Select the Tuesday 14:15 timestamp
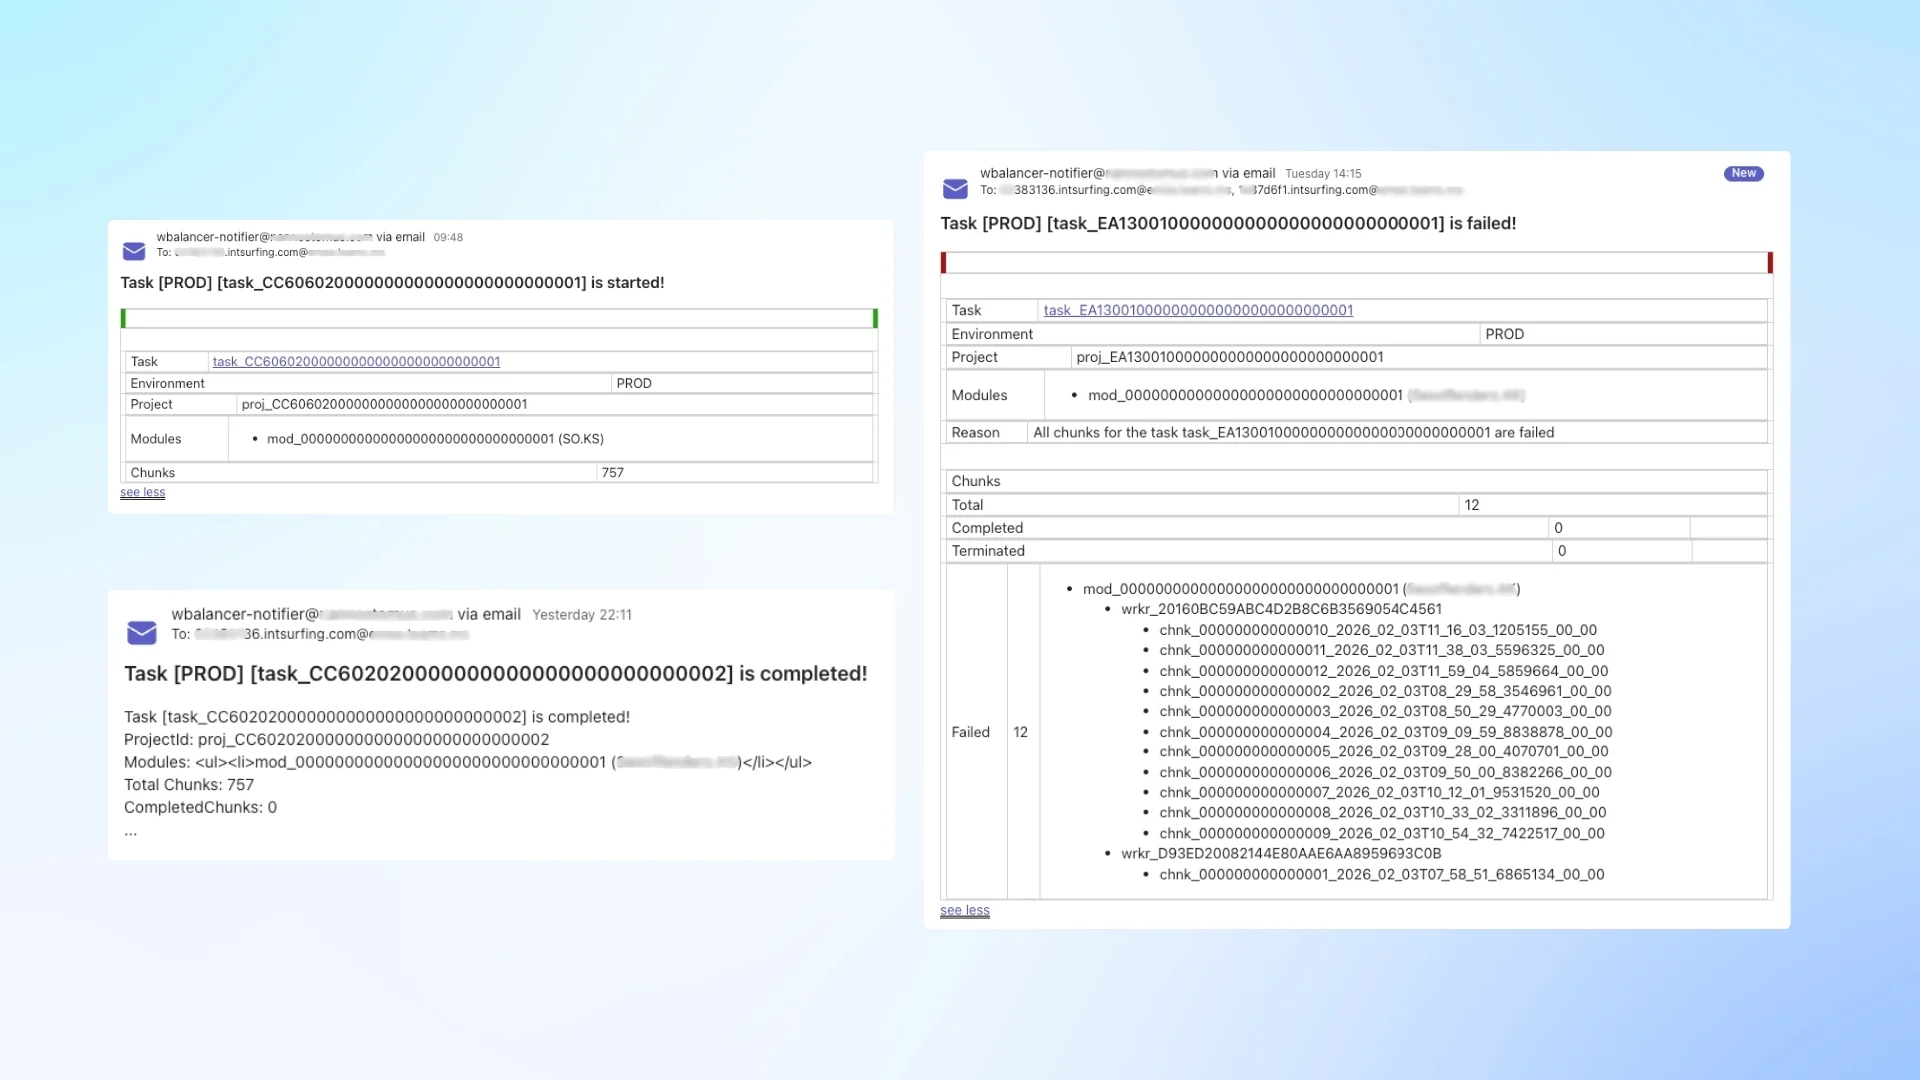Image resolution: width=1920 pixels, height=1080 pixels. click(x=1322, y=173)
